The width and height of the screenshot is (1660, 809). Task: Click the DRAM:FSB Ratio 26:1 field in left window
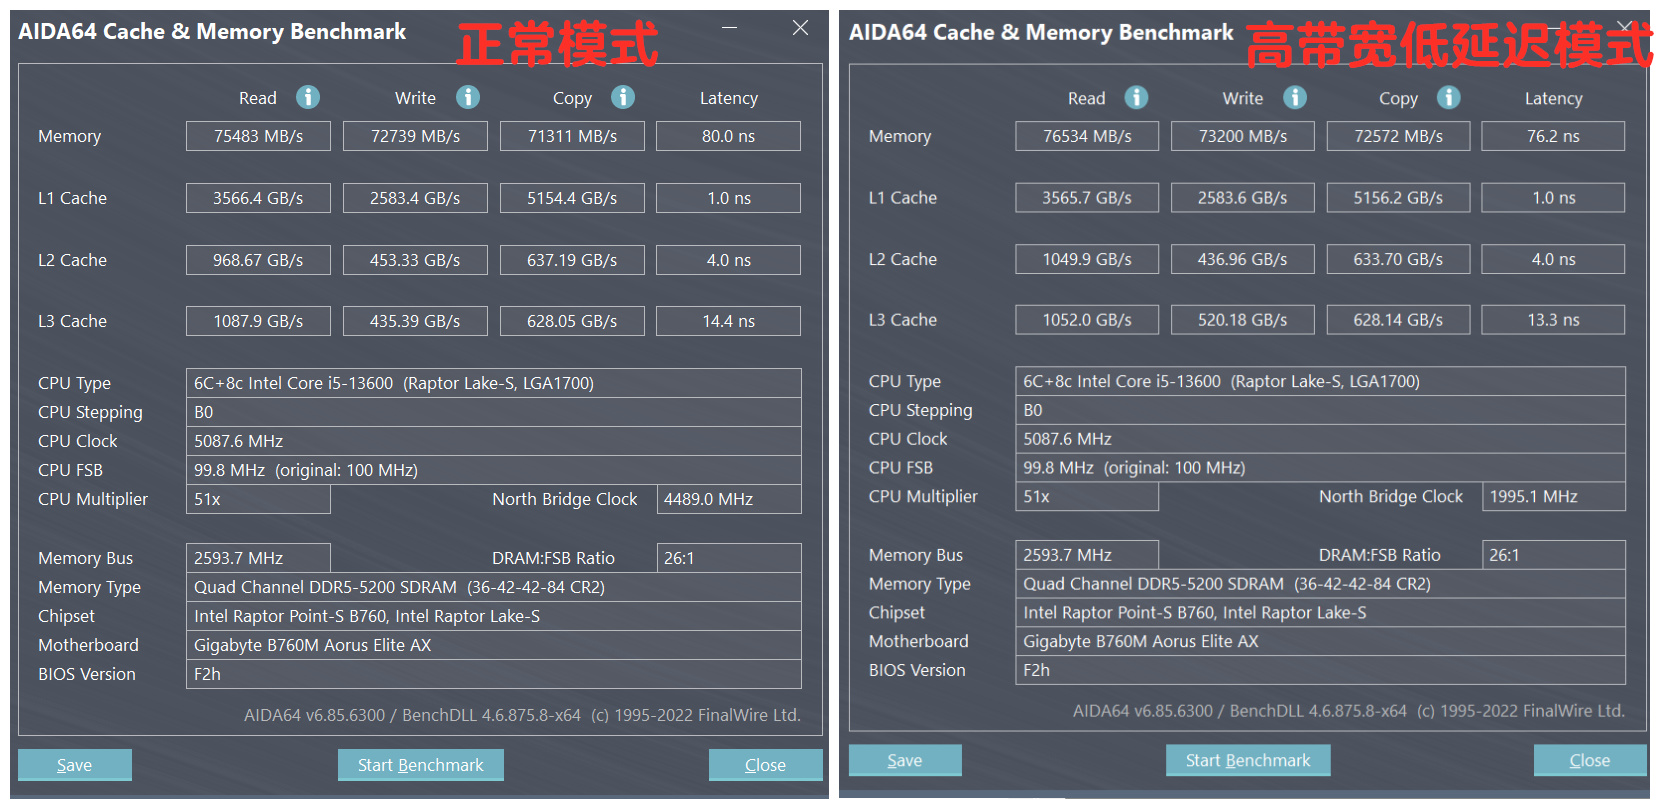click(729, 558)
